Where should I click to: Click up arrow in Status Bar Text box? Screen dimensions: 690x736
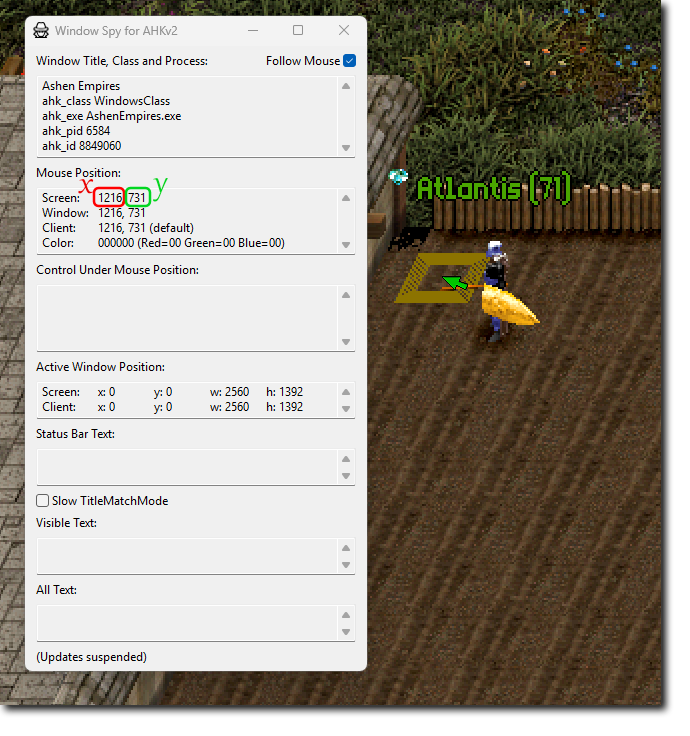tap(346, 459)
